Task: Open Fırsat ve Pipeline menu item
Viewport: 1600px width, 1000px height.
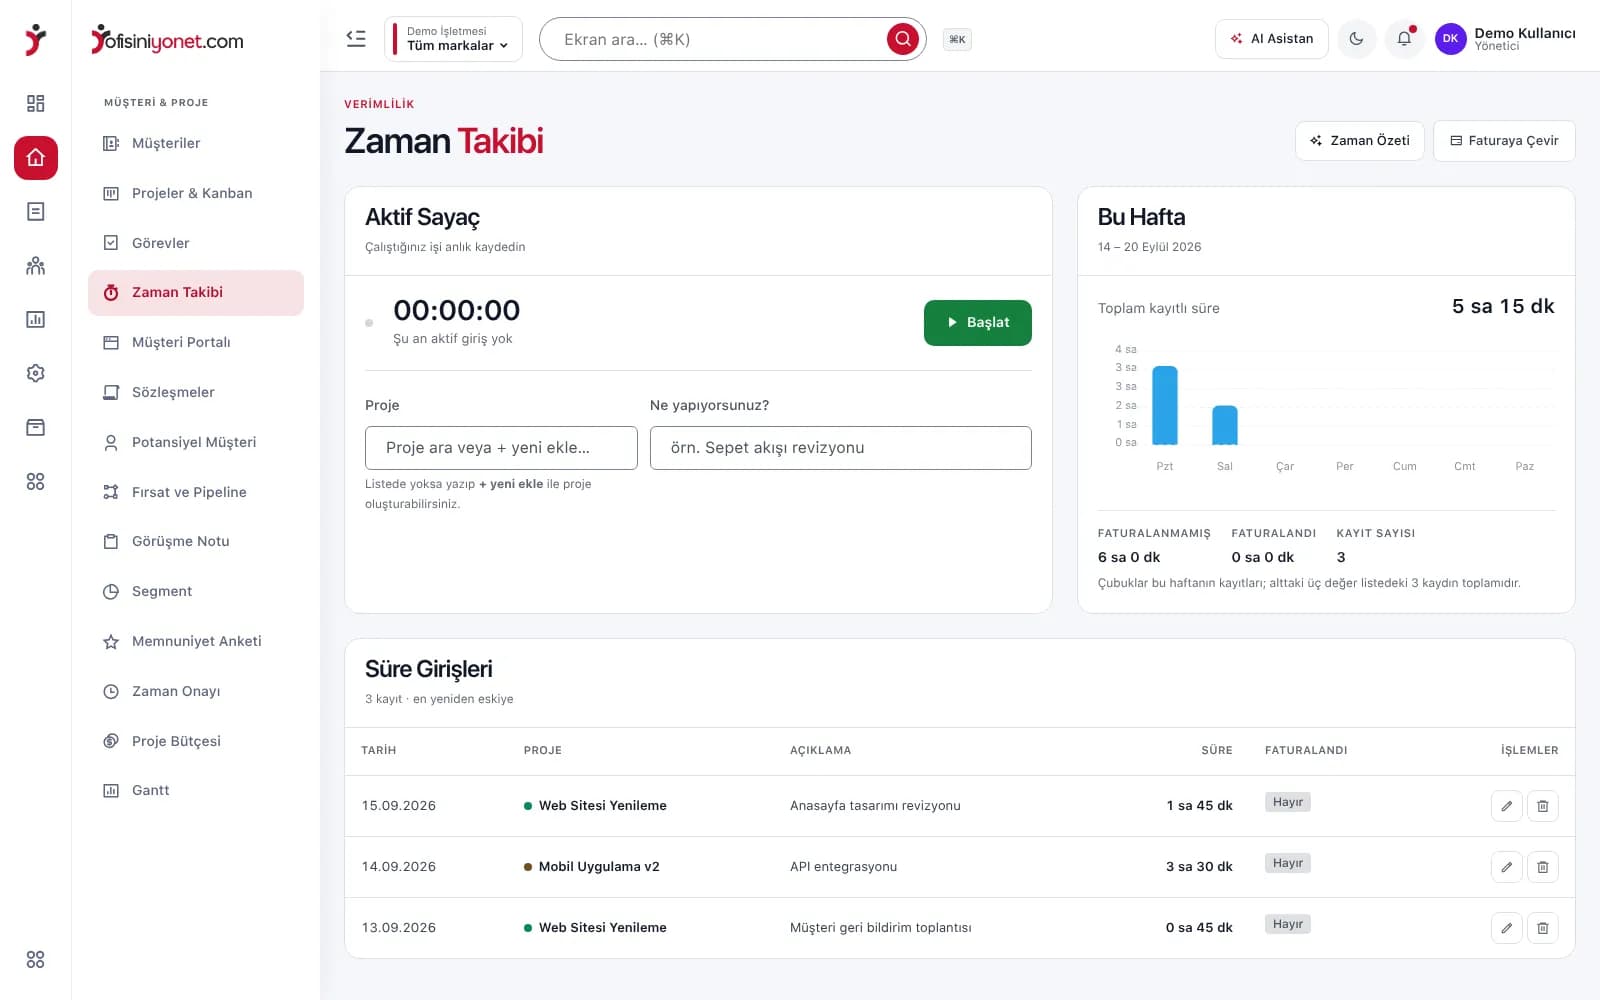Action: click(196, 492)
